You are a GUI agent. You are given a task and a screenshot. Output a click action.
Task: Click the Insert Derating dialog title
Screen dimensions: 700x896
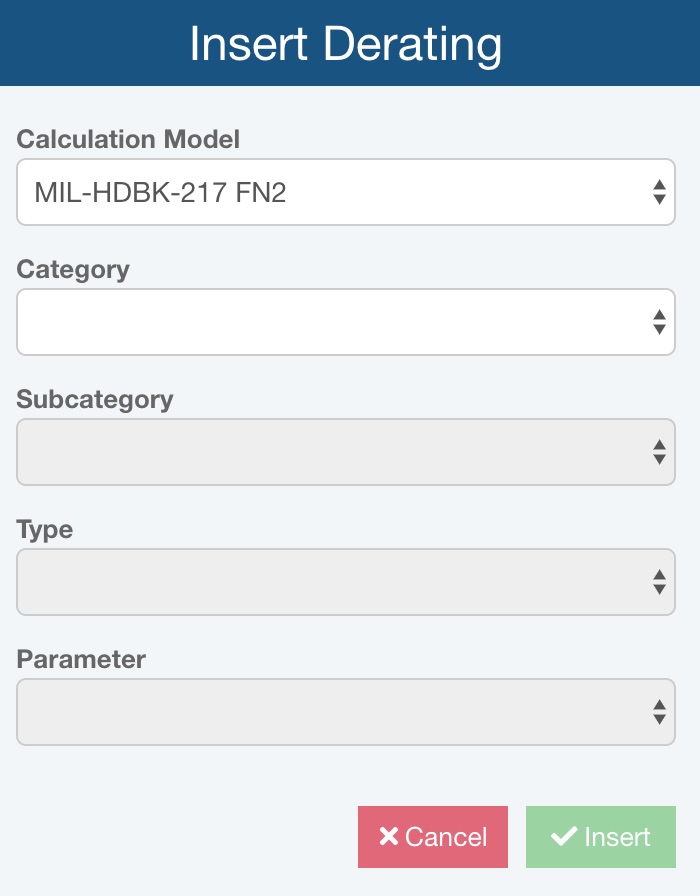coord(346,45)
